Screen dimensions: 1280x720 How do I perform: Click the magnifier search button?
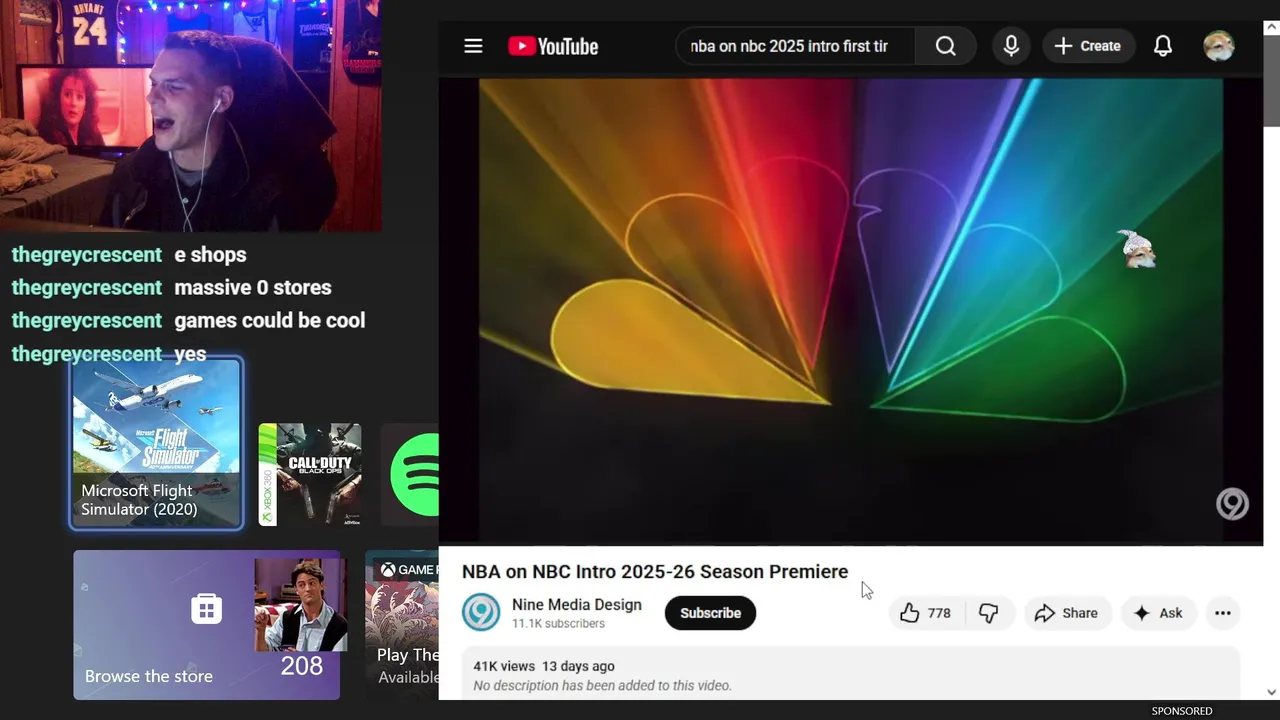click(945, 46)
